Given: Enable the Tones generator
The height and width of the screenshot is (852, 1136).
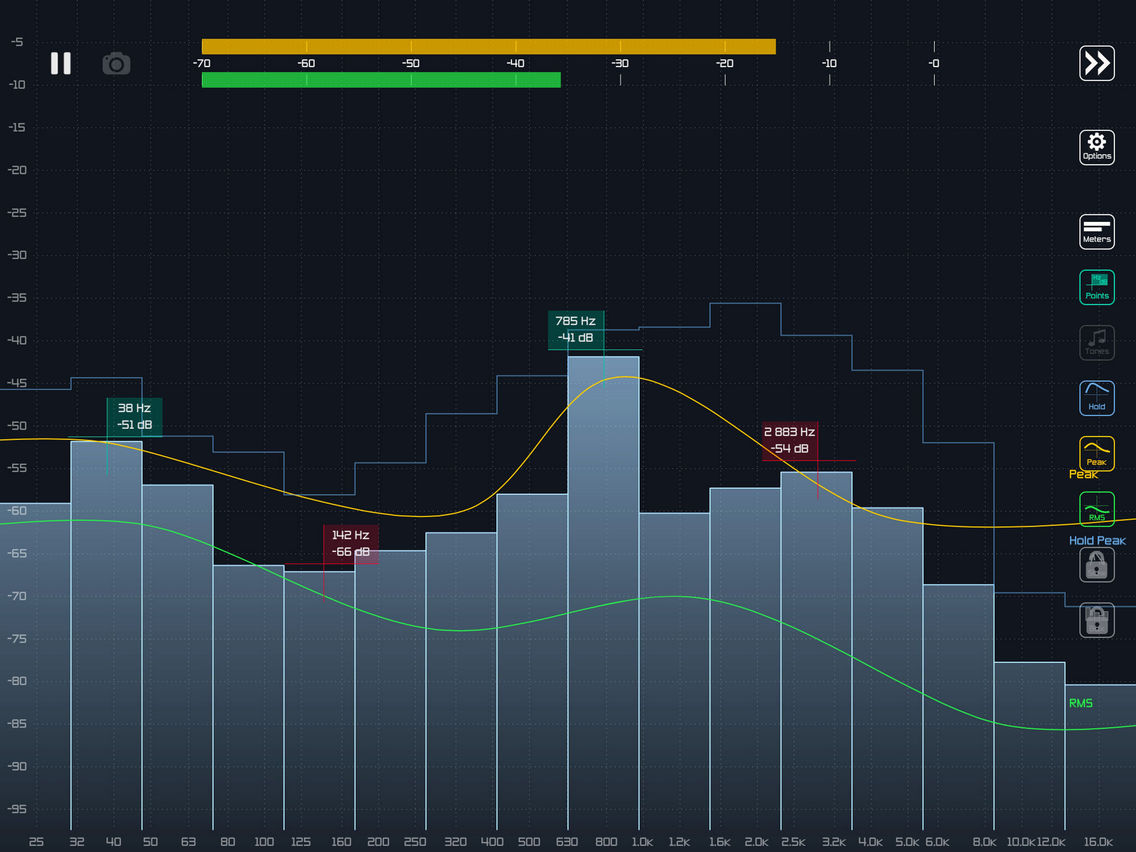Looking at the screenshot, I should pyautogui.click(x=1097, y=343).
